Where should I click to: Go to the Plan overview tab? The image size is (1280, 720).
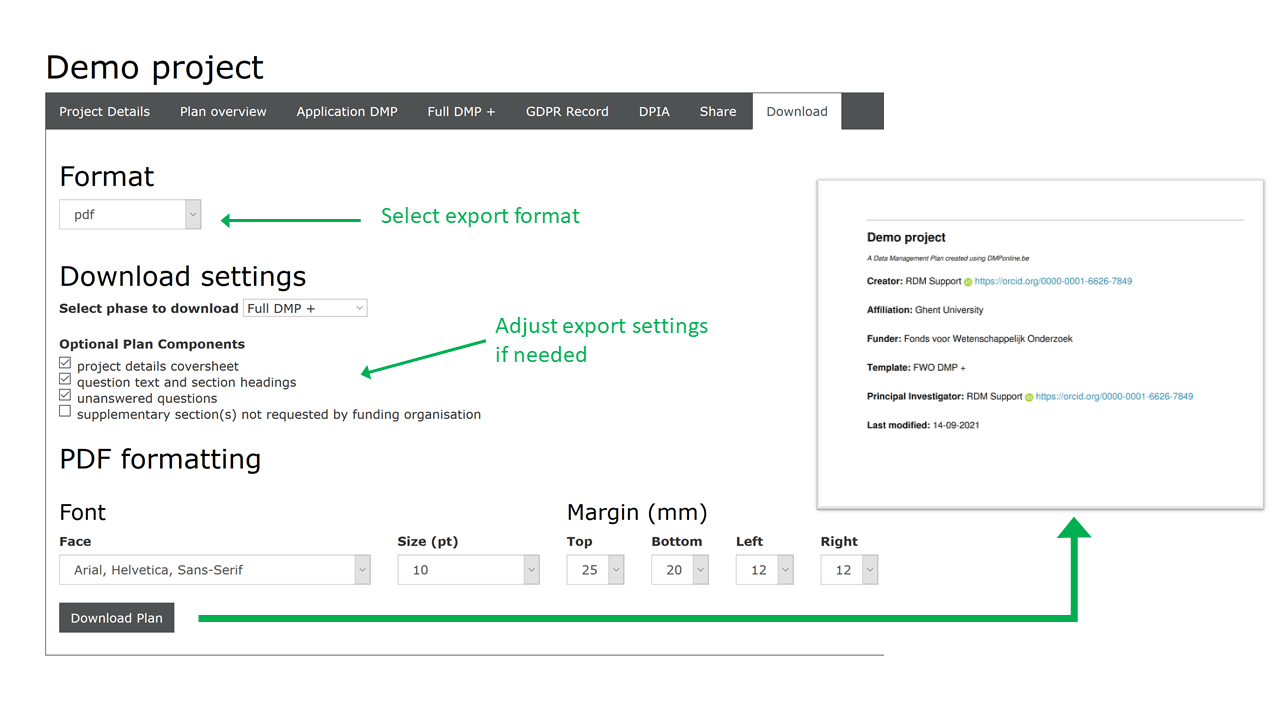tap(223, 112)
